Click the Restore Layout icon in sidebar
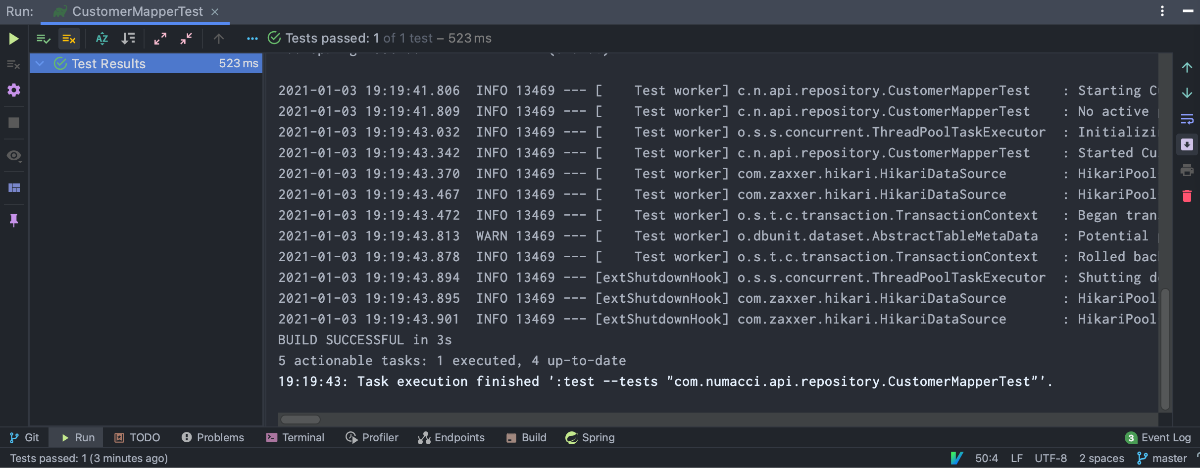Image resolution: width=1200 pixels, height=468 pixels. click(14, 187)
